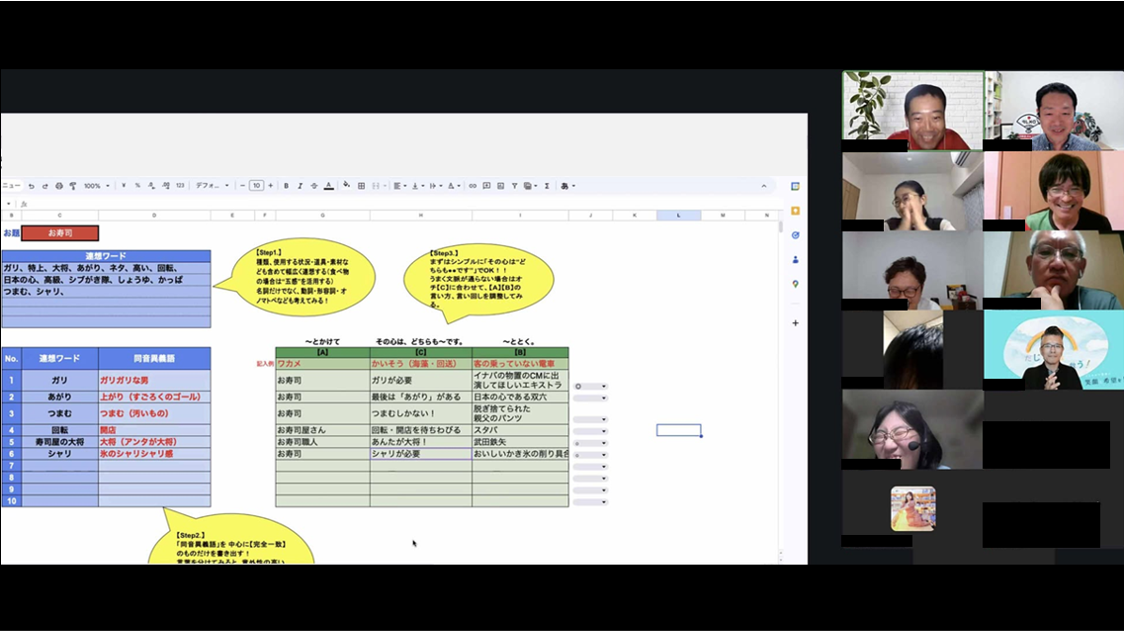Screen dimensions: 1124x631
Task: Increase the font size
Action: point(270,186)
